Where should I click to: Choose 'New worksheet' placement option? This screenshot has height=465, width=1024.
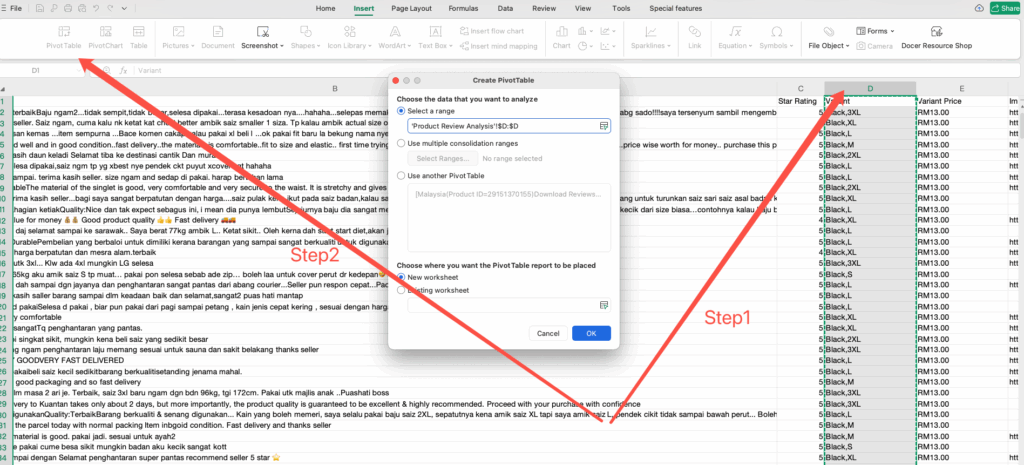point(401,276)
